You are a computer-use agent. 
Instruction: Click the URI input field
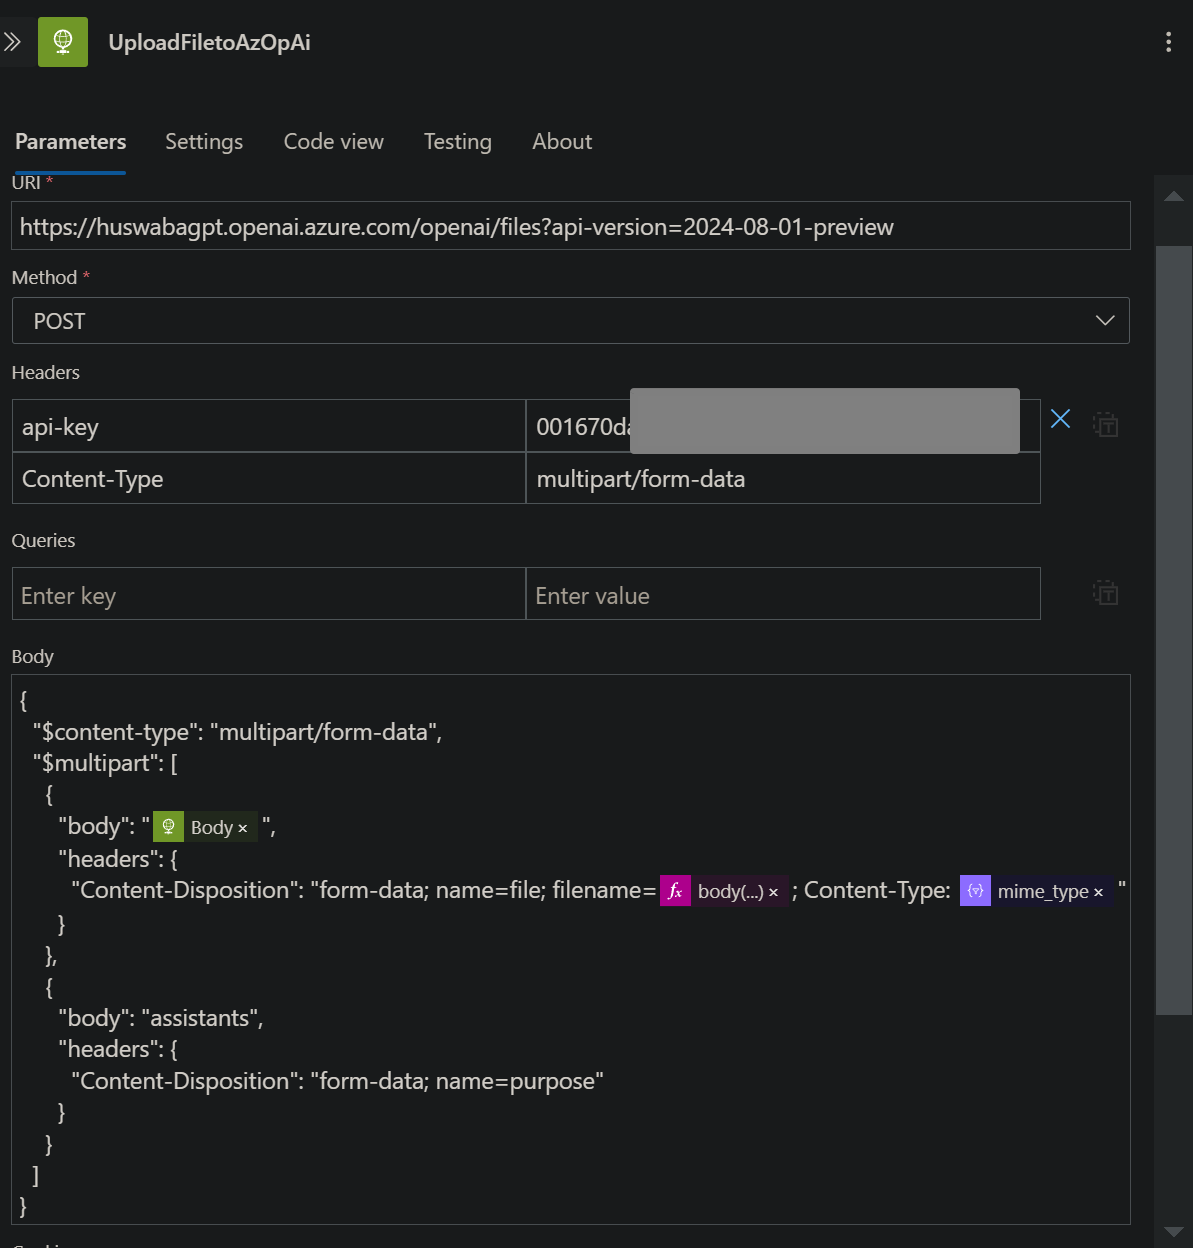tap(570, 226)
